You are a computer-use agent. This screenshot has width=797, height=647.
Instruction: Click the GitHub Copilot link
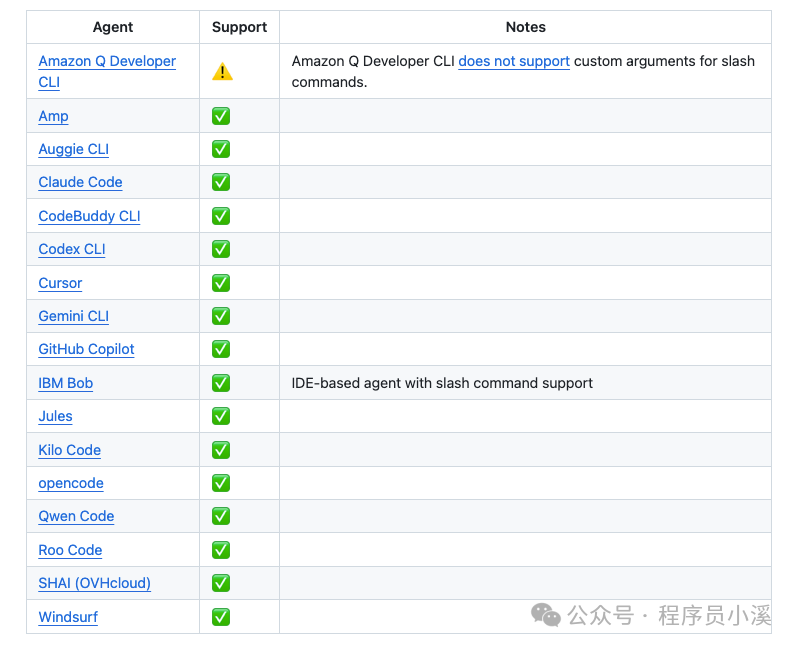(x=86, y=349)
